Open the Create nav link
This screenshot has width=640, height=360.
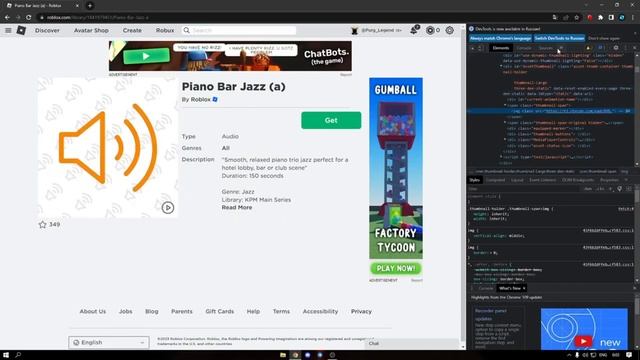(x=132, y=30)
